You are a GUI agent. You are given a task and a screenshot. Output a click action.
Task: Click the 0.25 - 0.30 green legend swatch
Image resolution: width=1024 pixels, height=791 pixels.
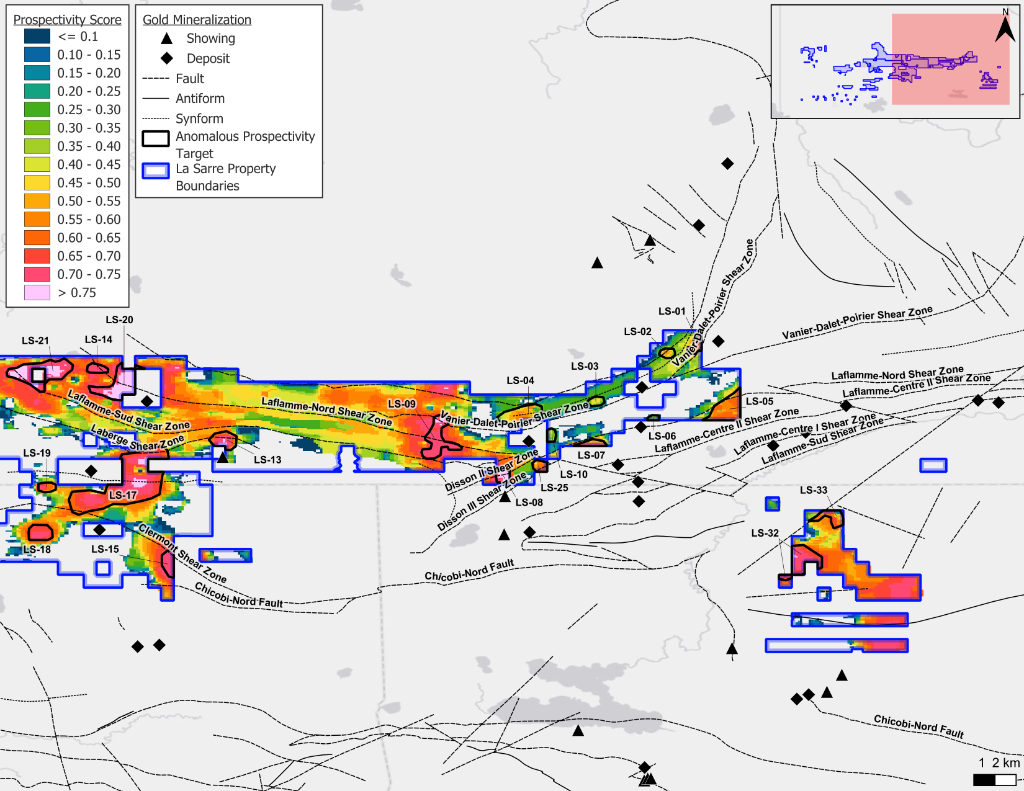tap(37, 110)
